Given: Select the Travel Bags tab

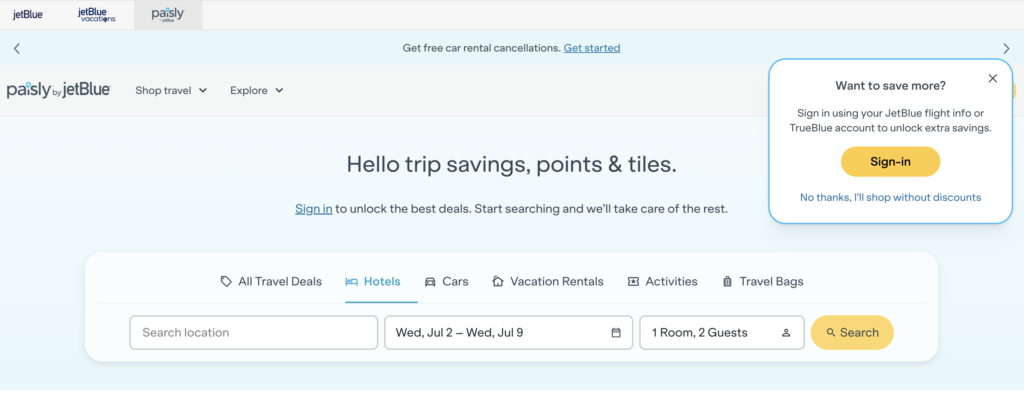Looking at the screenshot, I should [763, 281].
